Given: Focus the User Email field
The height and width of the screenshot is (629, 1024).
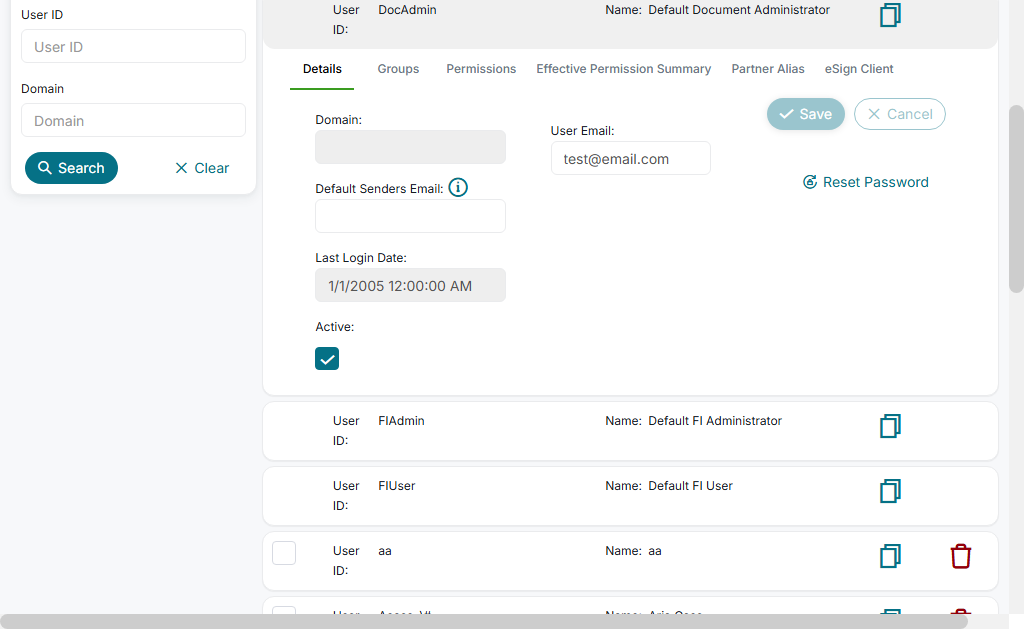Looking at the screenshot, I should (630, 158).
